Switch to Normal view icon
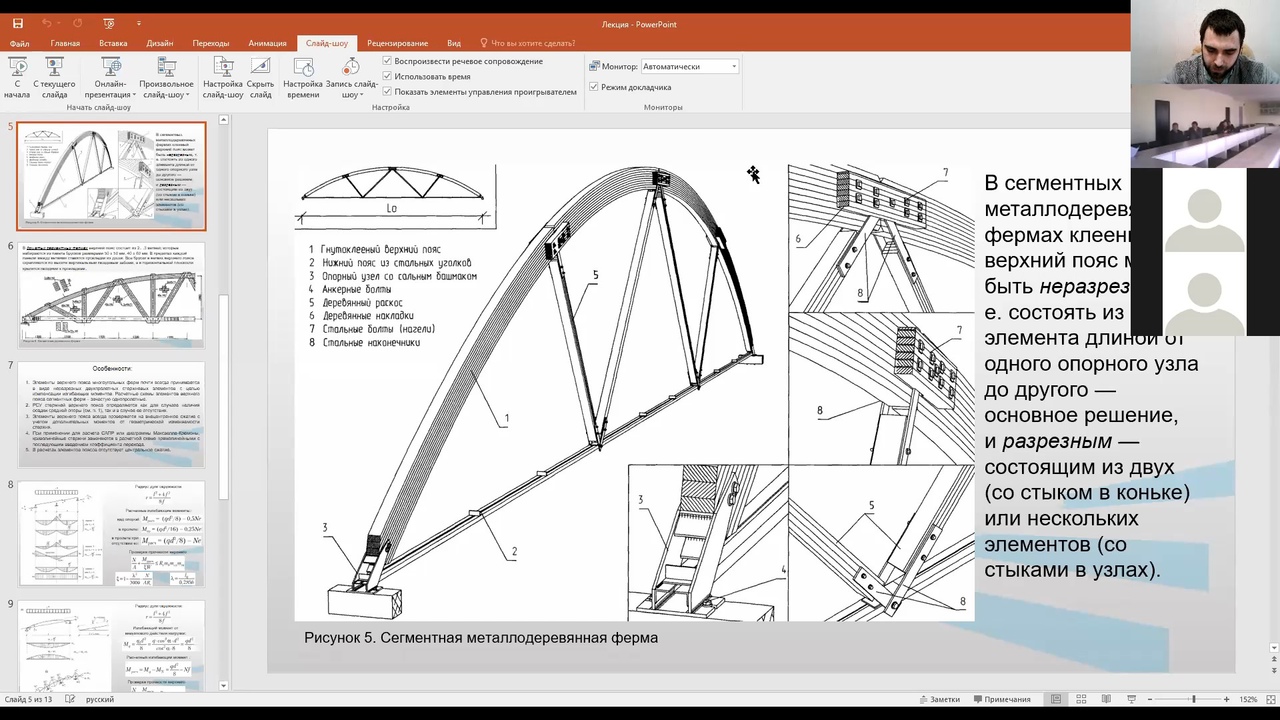This screenshot has height=720, width=1280. 1056,699
